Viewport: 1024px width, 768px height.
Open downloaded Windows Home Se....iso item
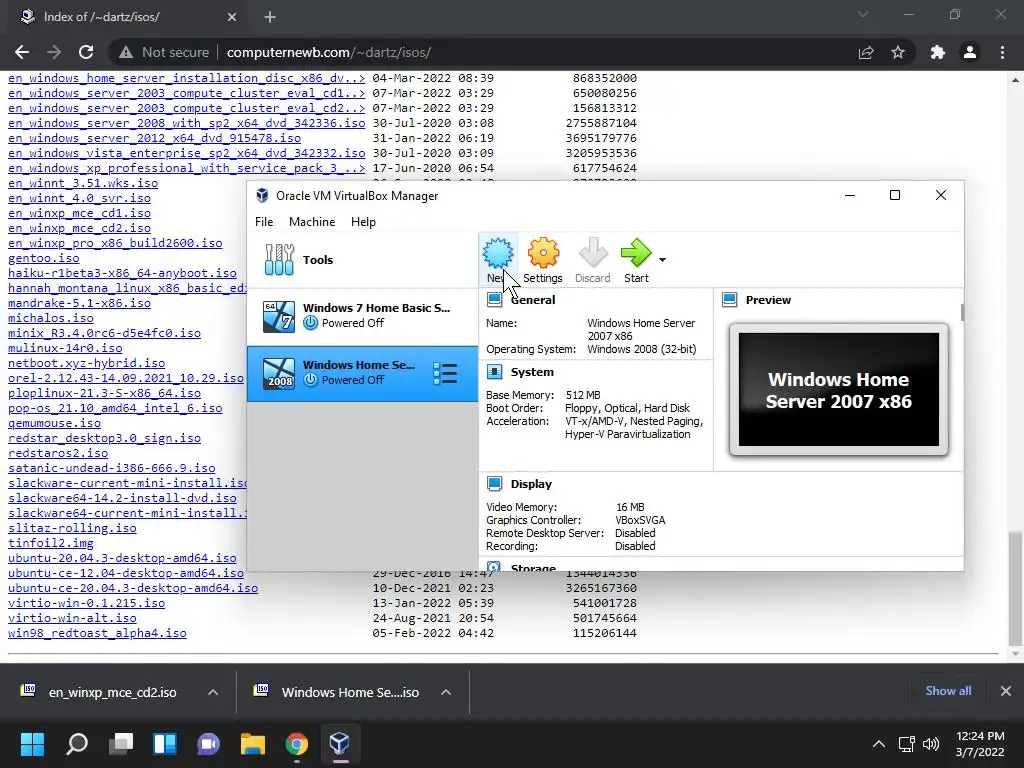pyautogui.click(x=338, y=692)
